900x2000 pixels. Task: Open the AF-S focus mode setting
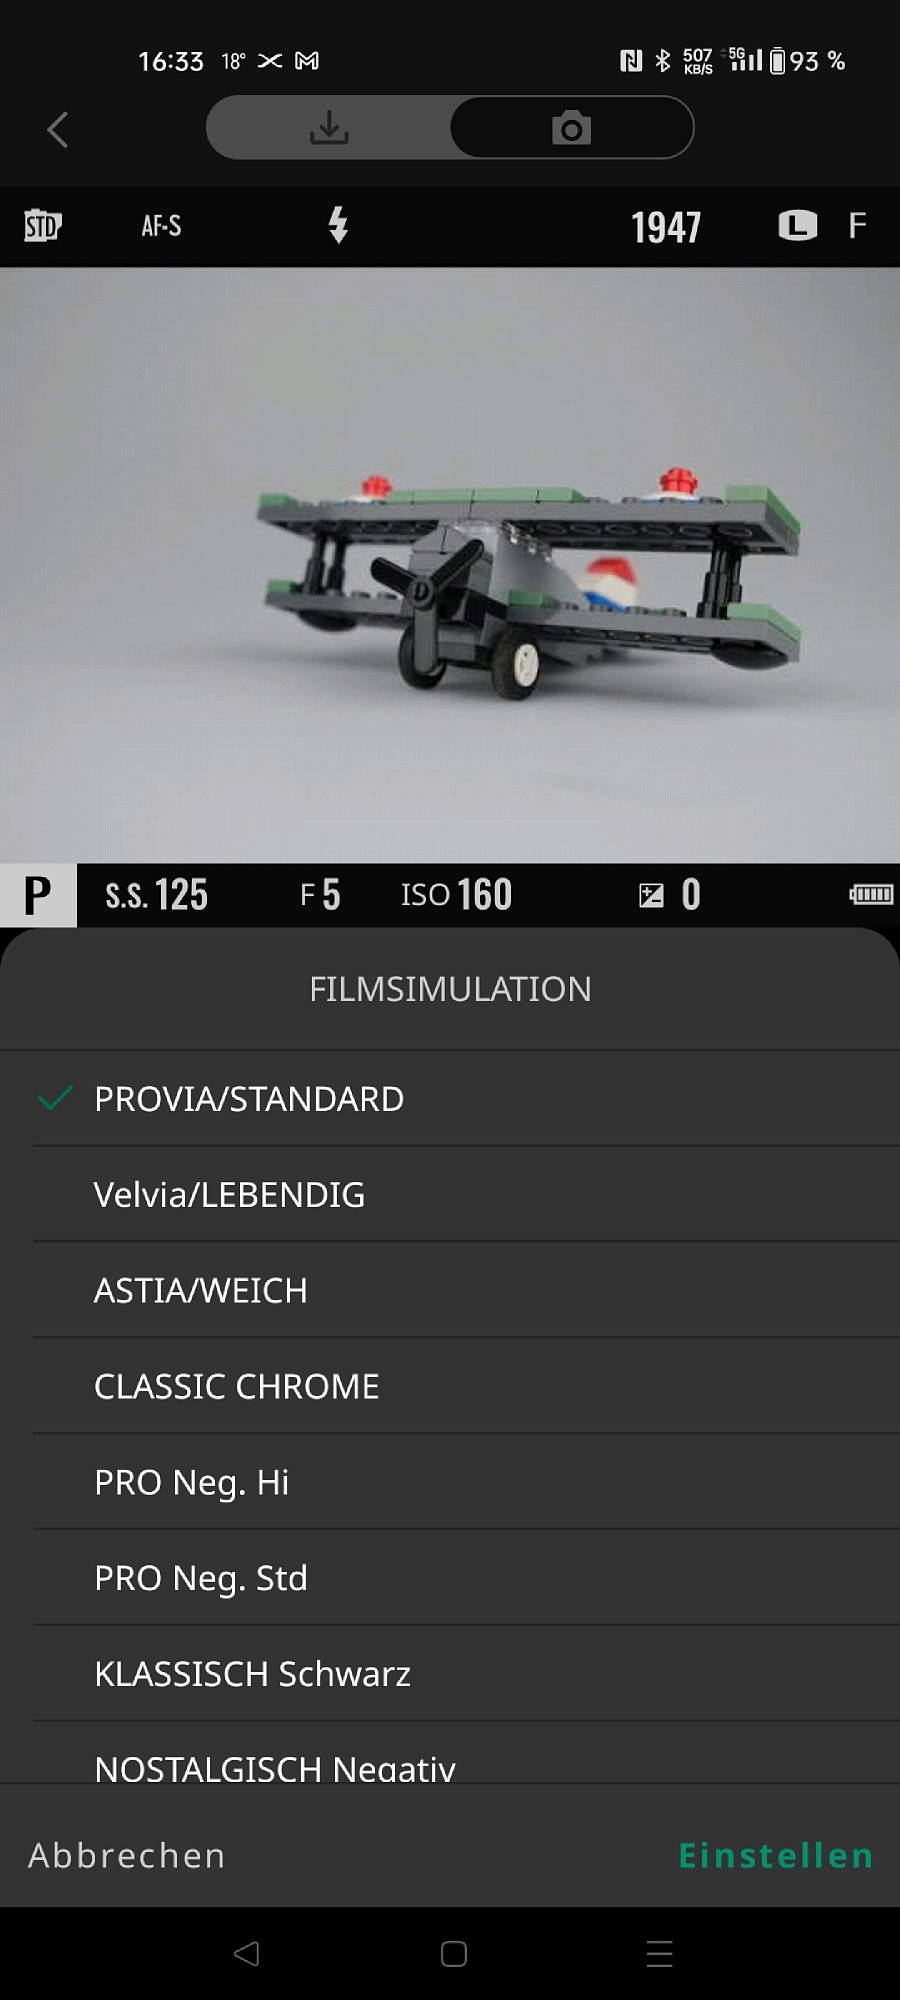(161, 226)
